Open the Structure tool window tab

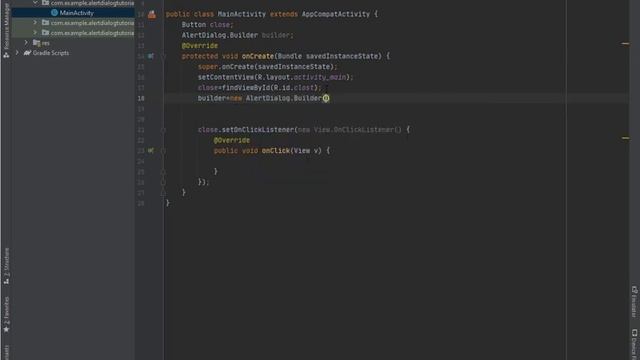click(6, 266)
